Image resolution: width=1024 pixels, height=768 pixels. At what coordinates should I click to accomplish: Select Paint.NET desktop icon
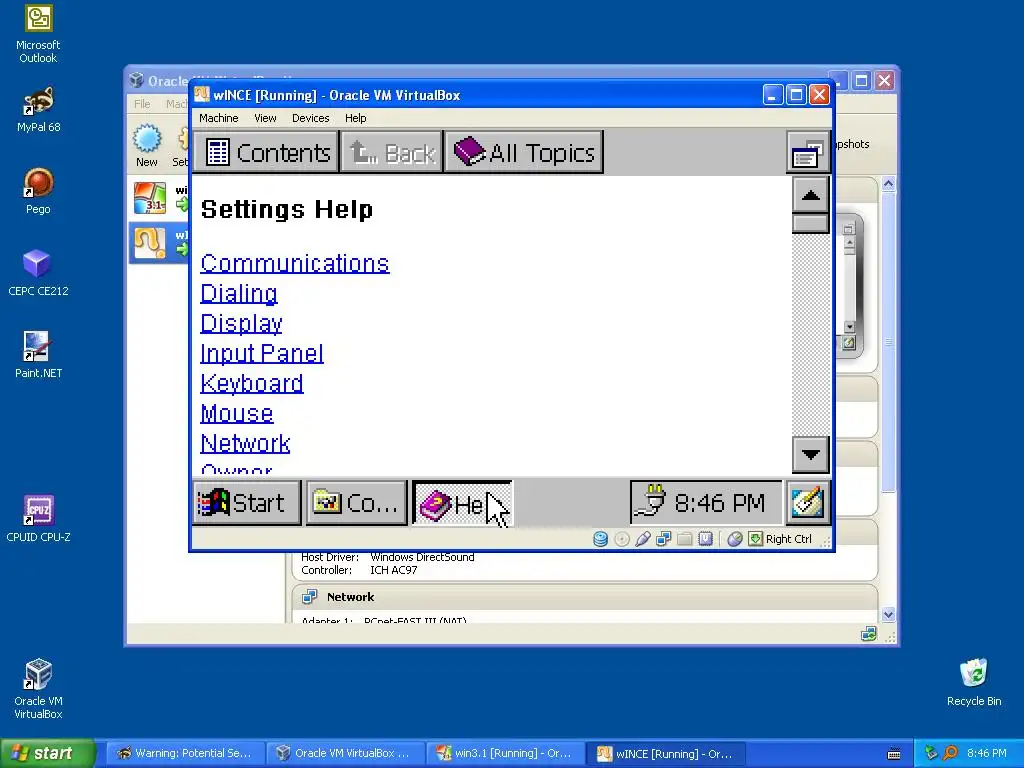(x=38, y=355)
